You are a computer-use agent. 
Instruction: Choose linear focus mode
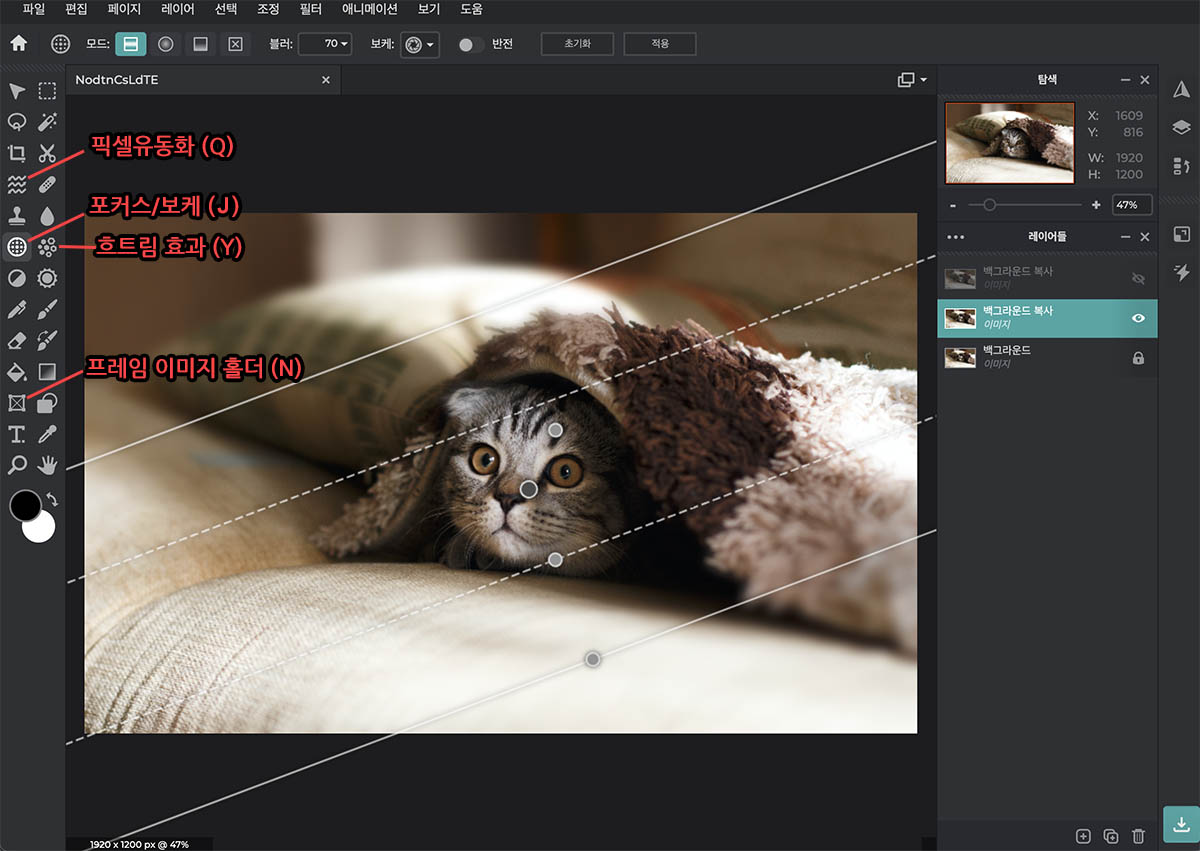(x=131, y=44)
